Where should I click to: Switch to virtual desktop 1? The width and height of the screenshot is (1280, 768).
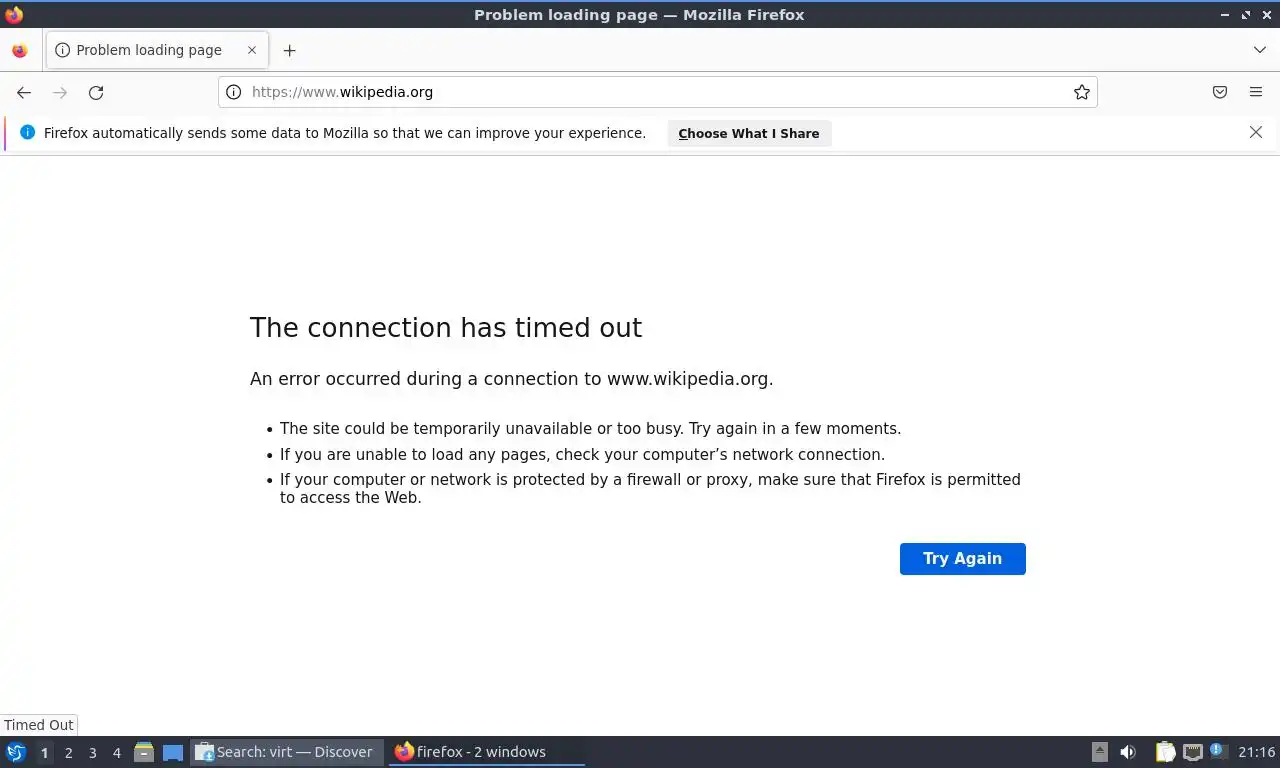click(x=44, y=753)
